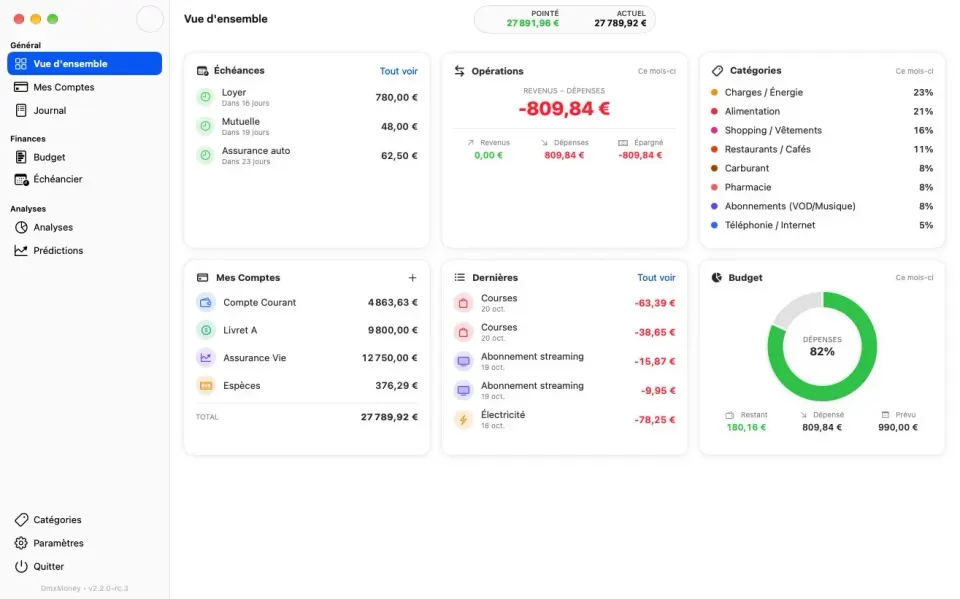Click streaming -15,87 € screen icon
The image size is (960, 599).
point(463,361)
